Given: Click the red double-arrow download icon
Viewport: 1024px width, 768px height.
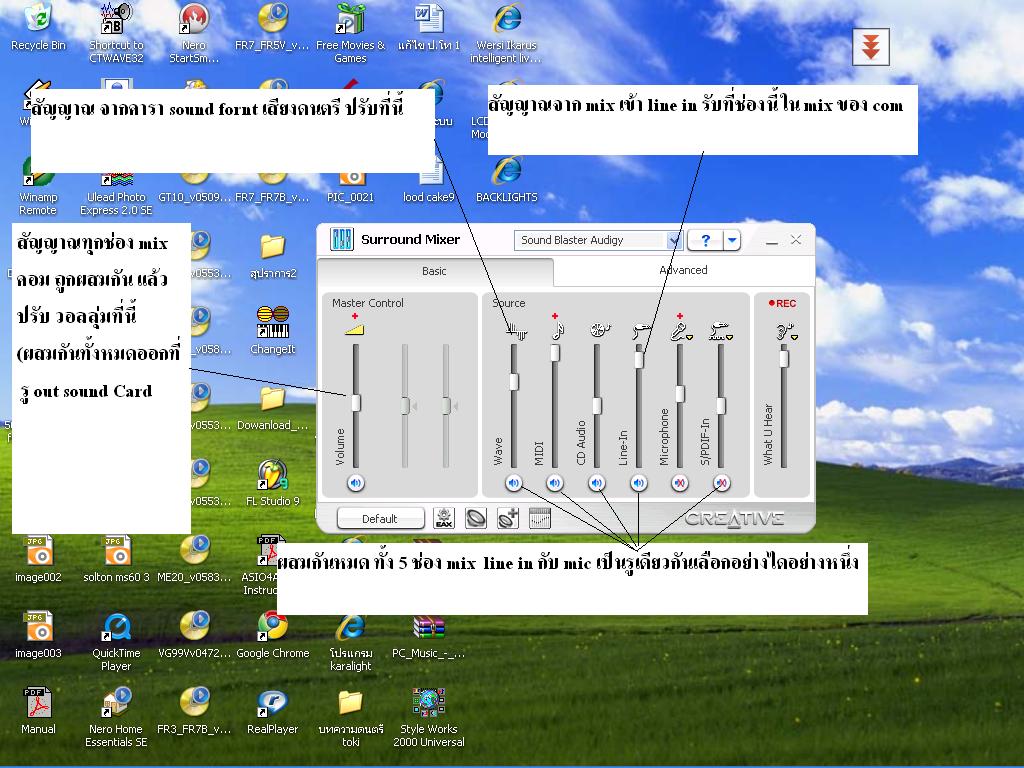Looking at the screenshot, I should click(x=871, y=46).
